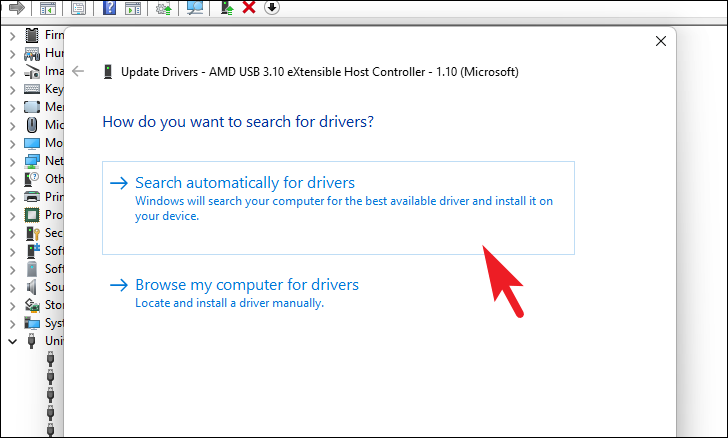This screenshot has height=438, width=728.
Task: Expand the Mice (Mic) node
Action: tap(13, 126)
